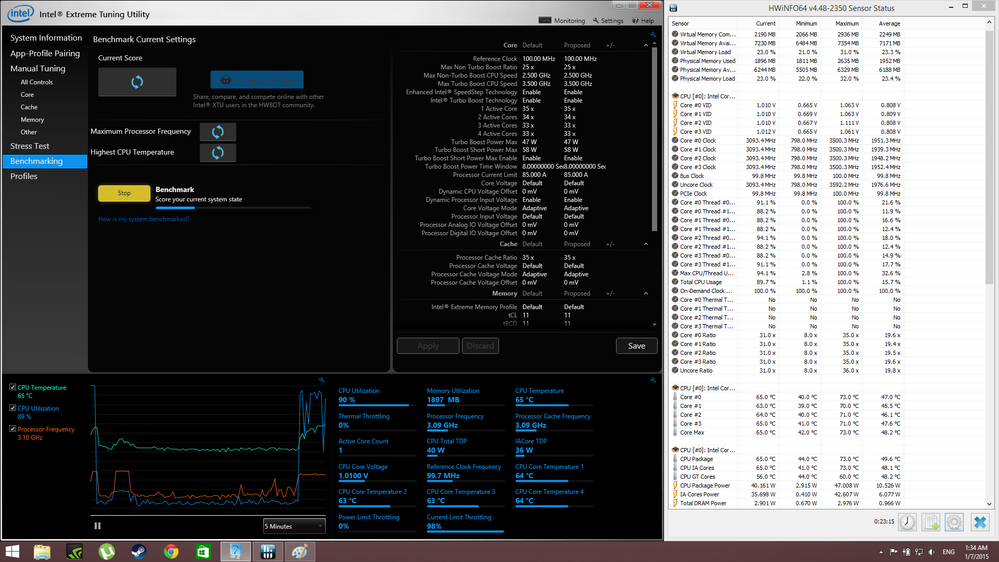
Task: Open All Controls under Manual Tuning
Action: pyautogui.click(x=36, y=82)
